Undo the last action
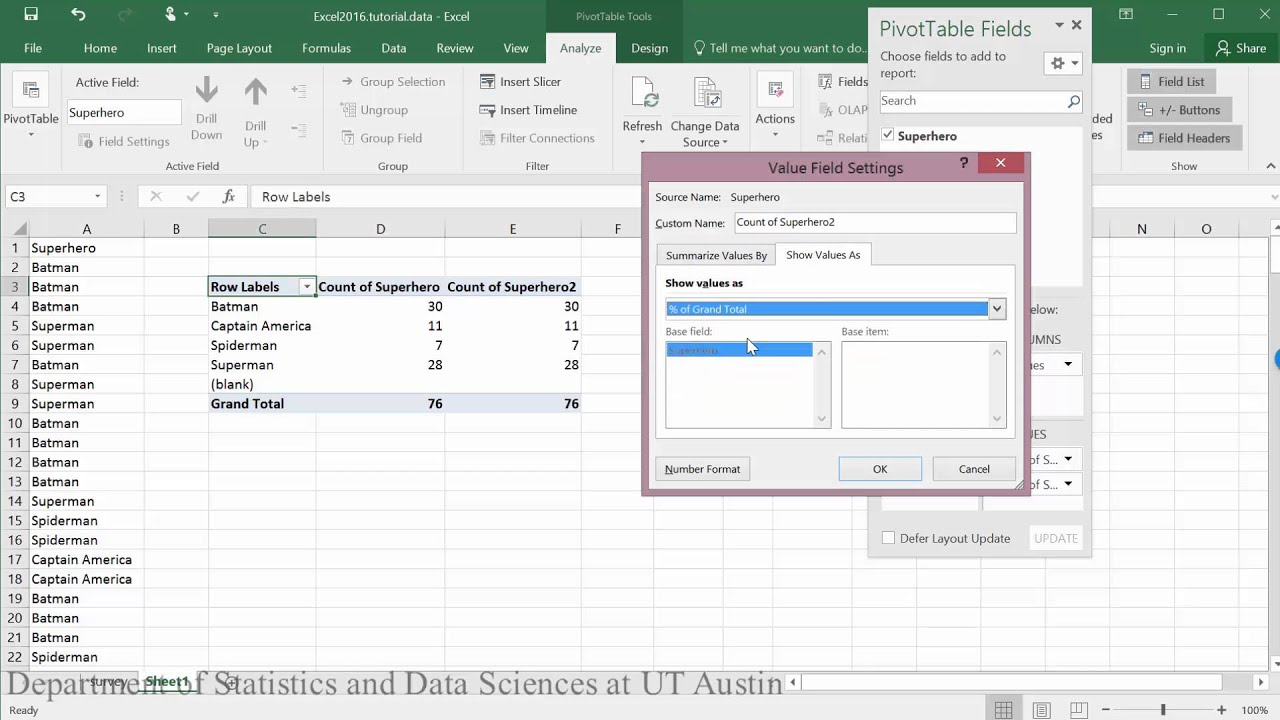Image resolution: width=1280 pixels, height=720 pixels. click(x=78, y=15)
